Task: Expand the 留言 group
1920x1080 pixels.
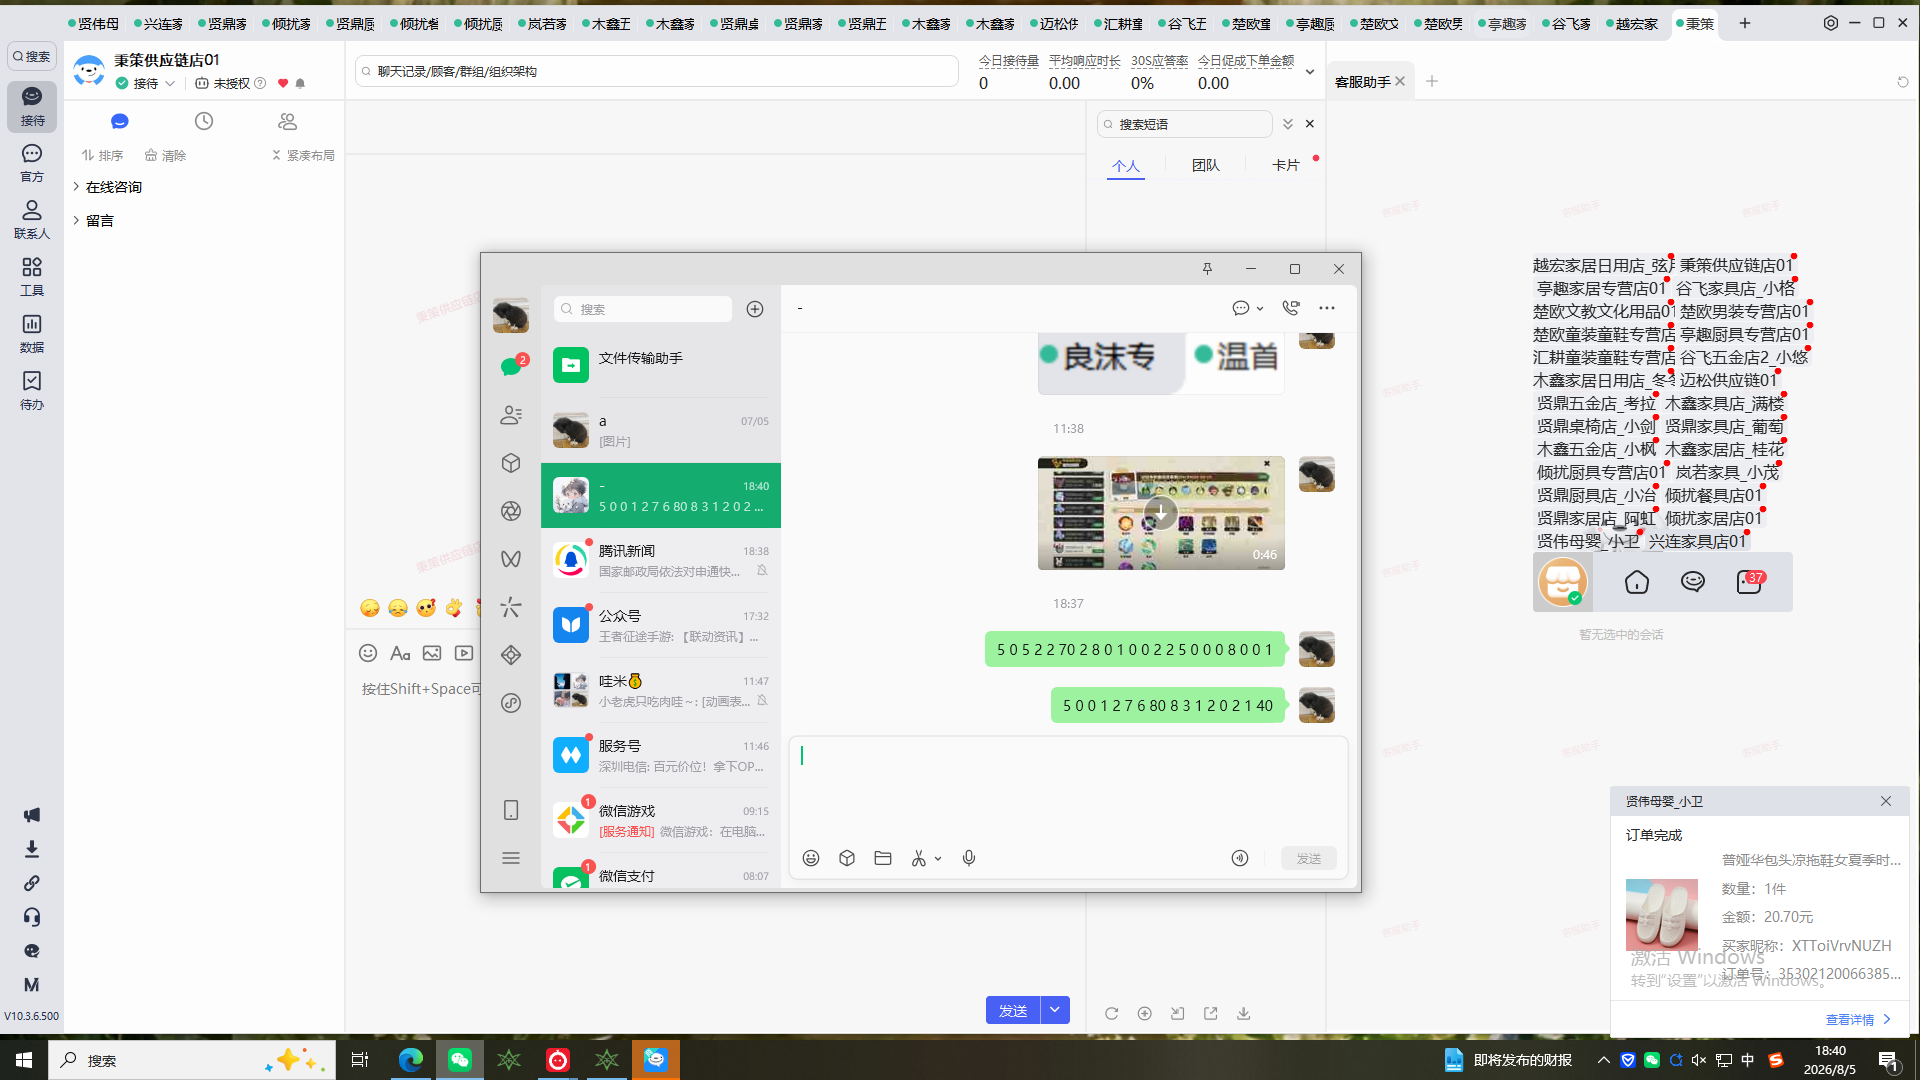Action: [76, 221]
